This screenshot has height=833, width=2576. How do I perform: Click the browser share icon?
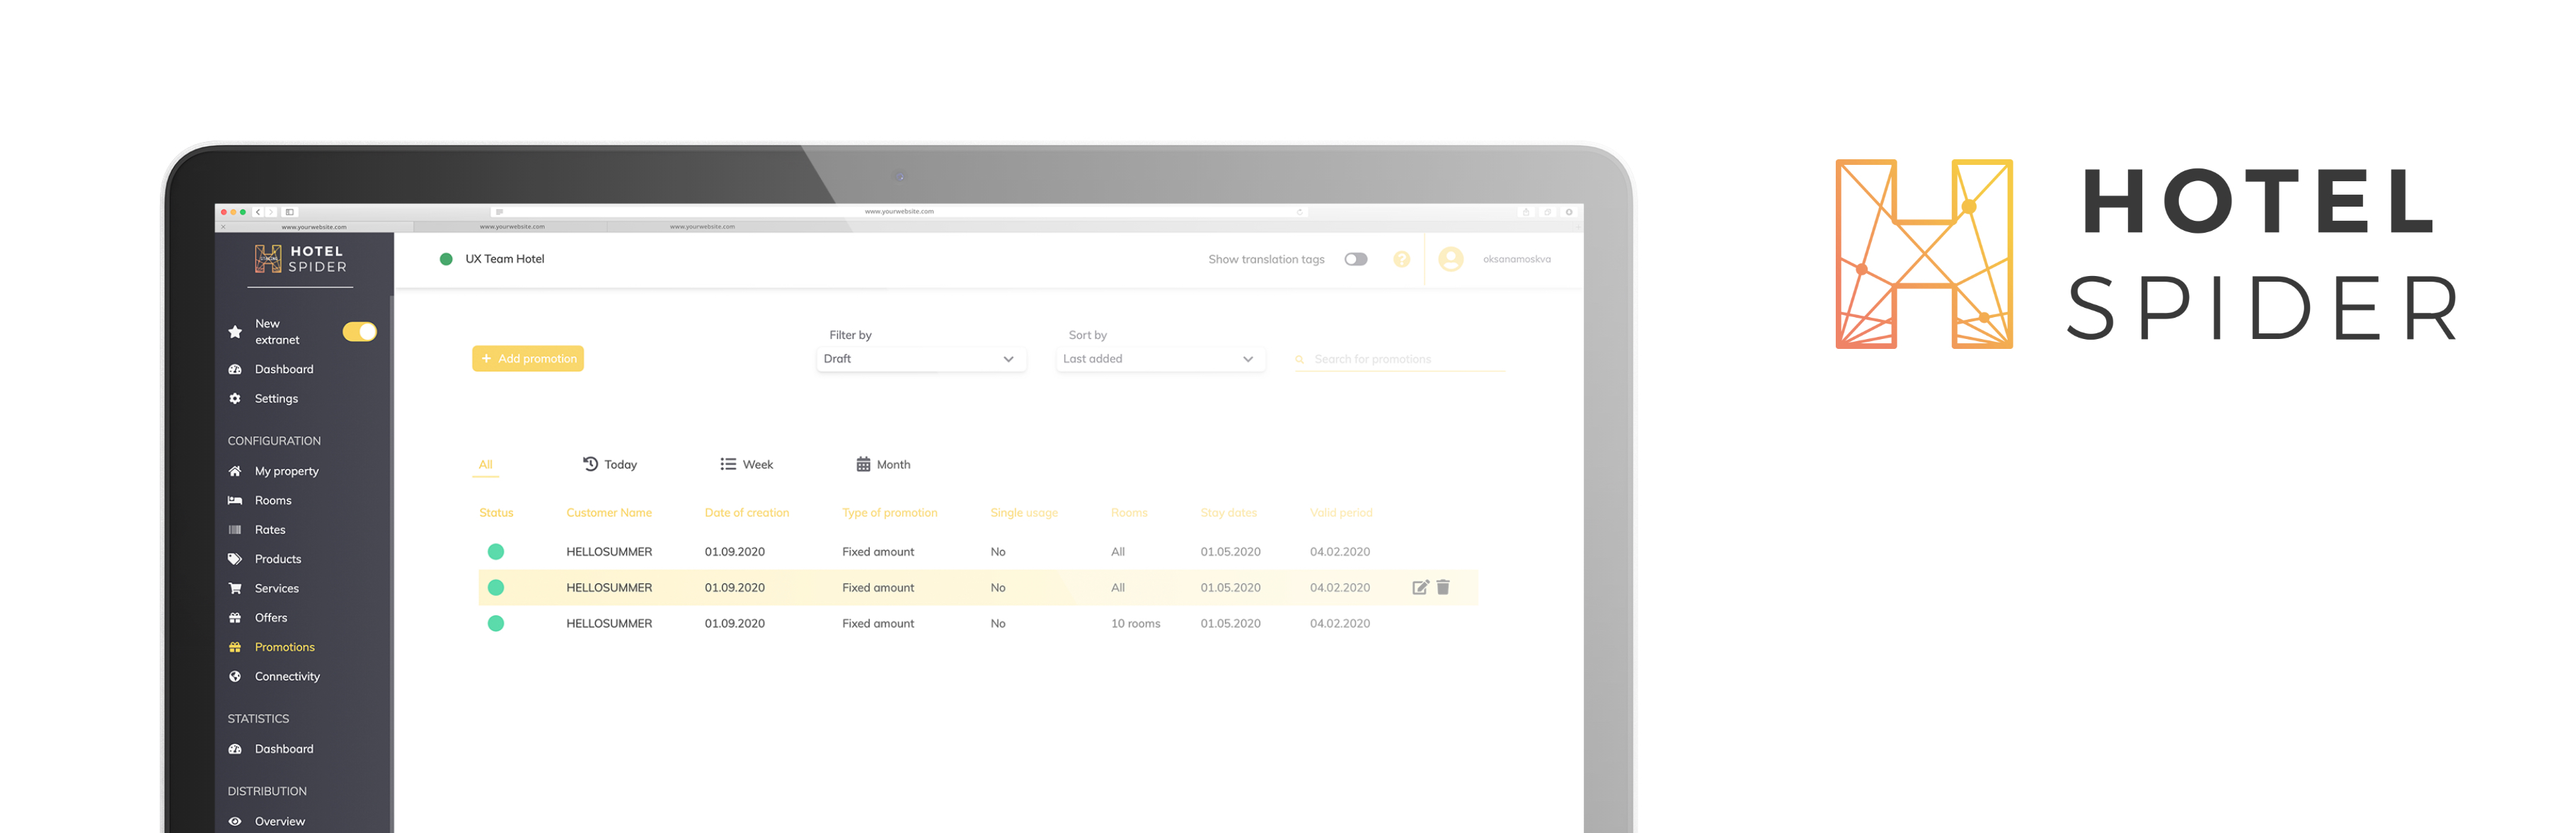click(x=1526, y=212)
